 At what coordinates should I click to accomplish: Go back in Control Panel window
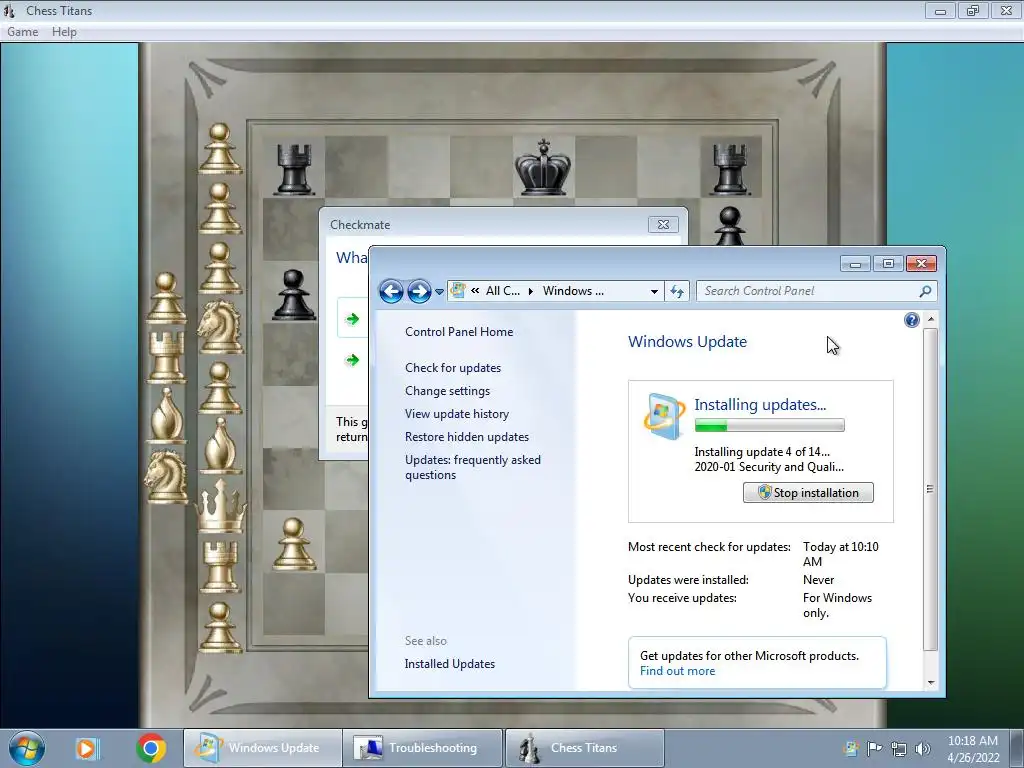click(391, 291)
